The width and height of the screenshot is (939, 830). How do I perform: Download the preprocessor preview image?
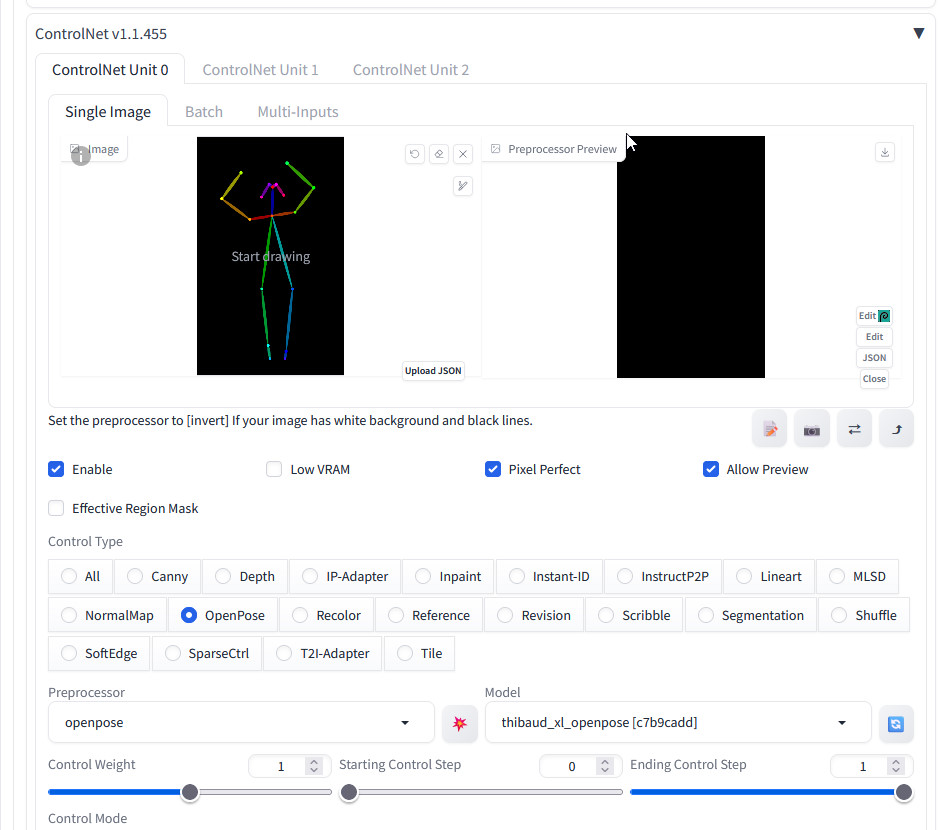click(x=885, y=152)
